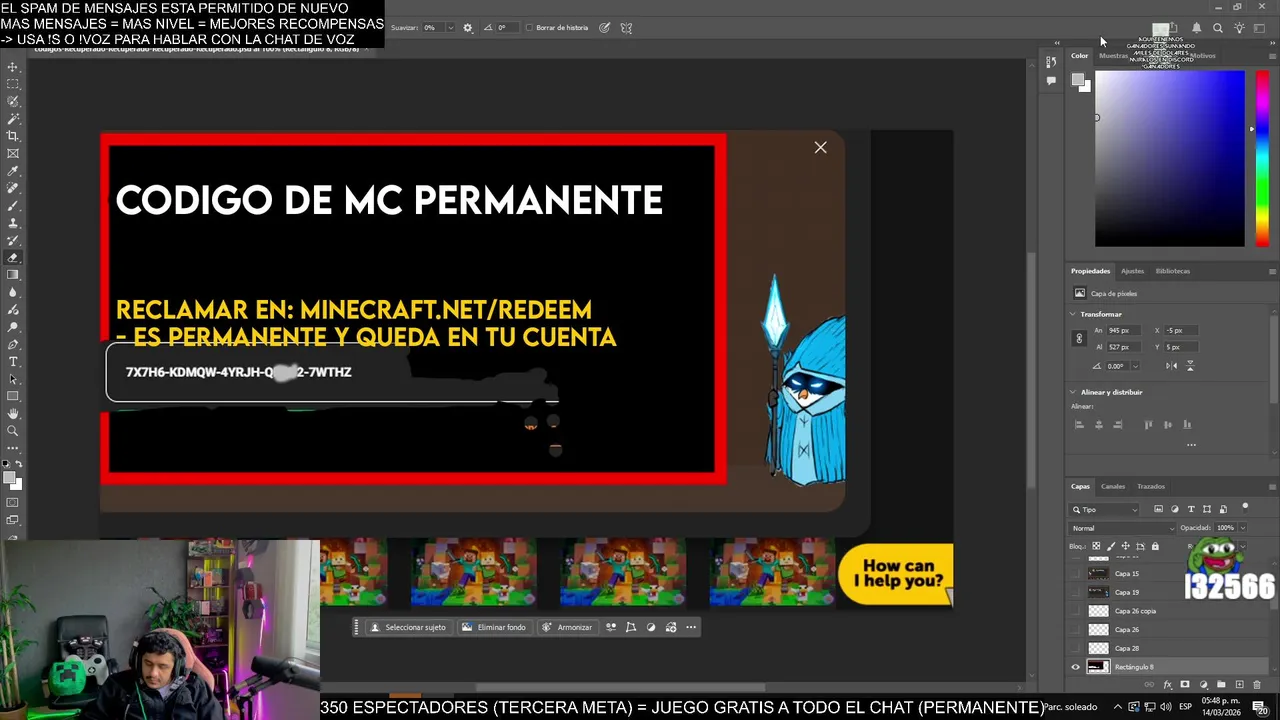Select the Gradient tool

pyautogui.click(x=13, y=274)
